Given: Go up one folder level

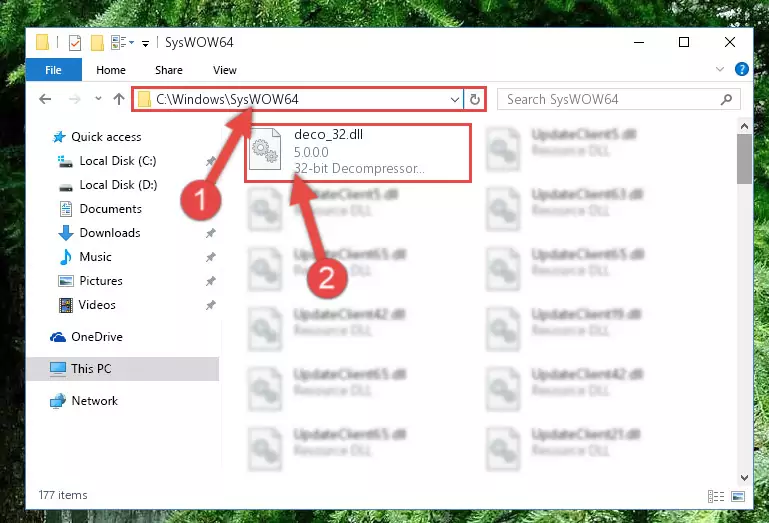Looking at the screenshot, I should pos(119,99).
